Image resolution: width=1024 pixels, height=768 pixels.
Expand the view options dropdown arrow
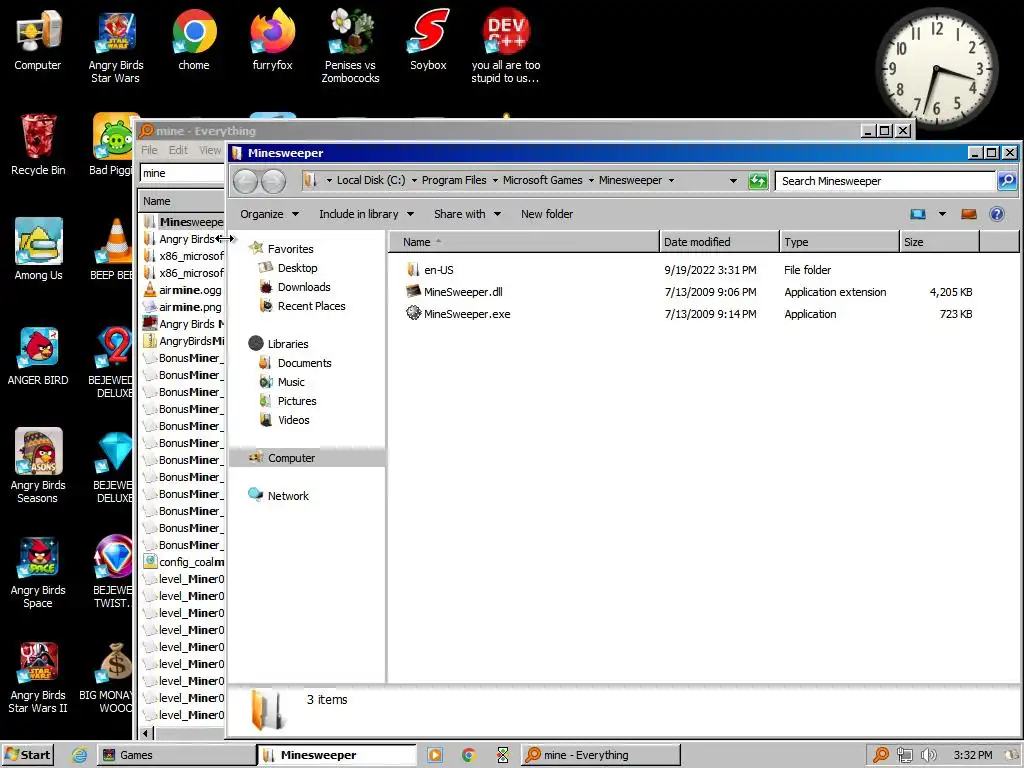point(942,214)
